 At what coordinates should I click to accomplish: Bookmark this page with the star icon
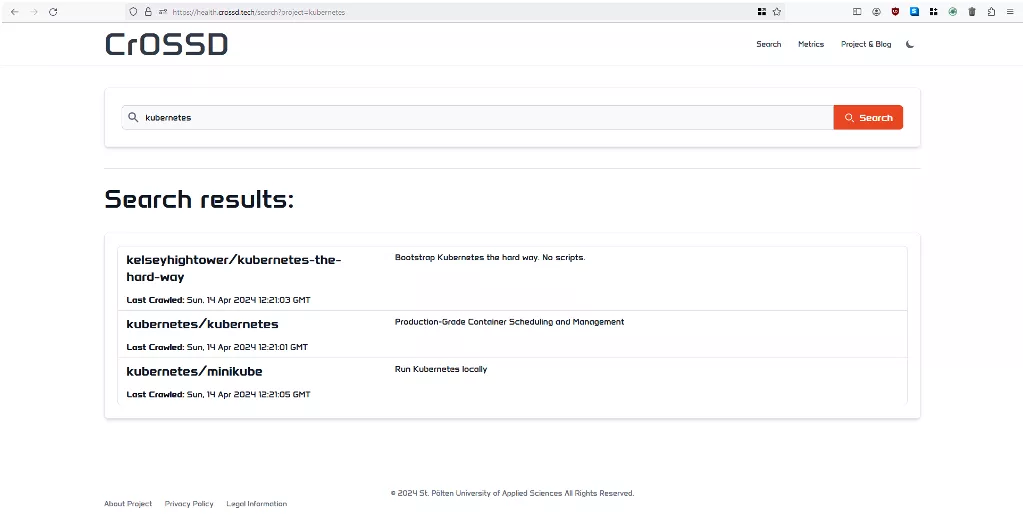pos(776,12)
